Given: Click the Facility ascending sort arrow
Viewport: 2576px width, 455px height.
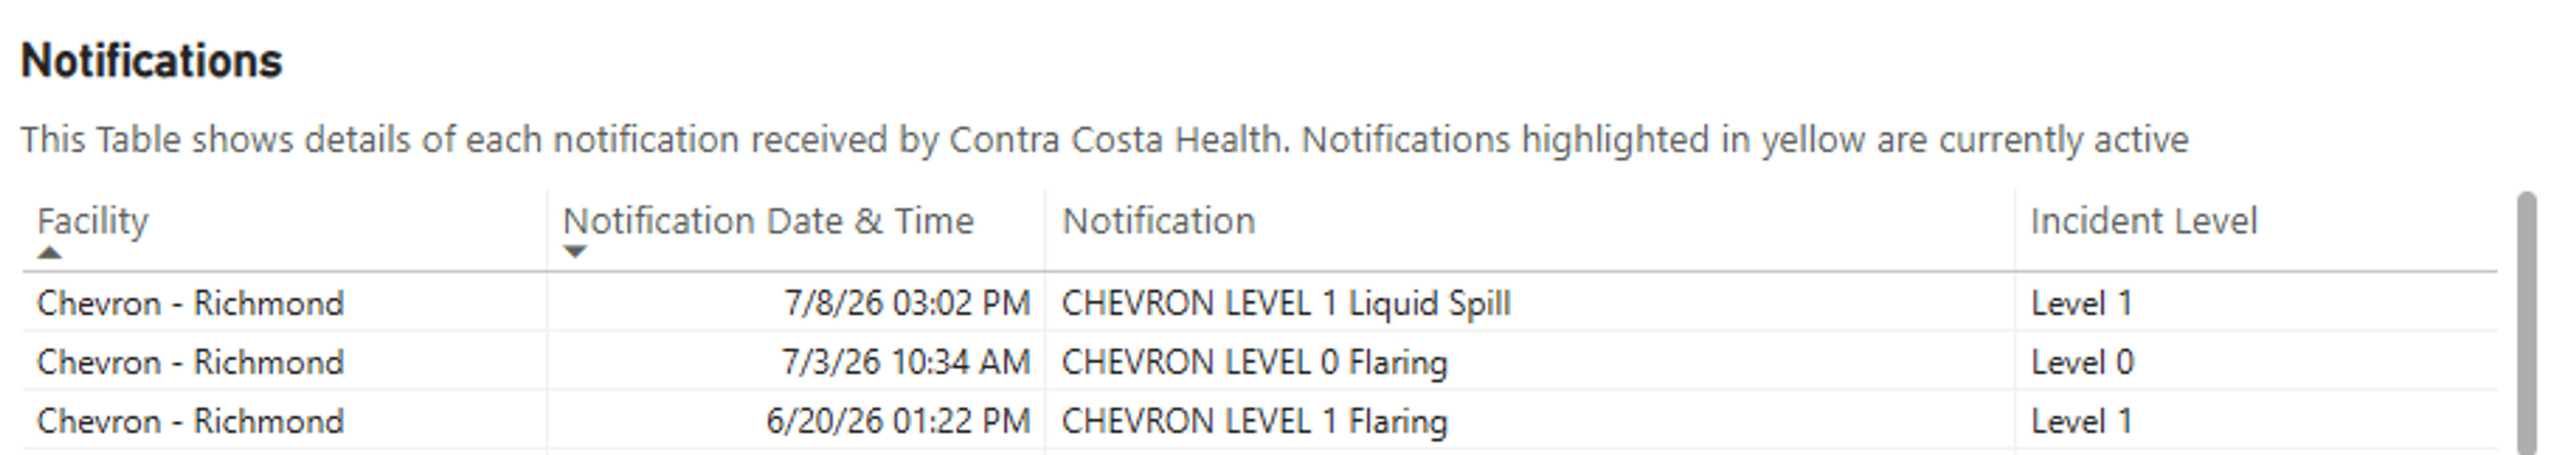Looking at the screenshot, I should (x=49, y=253).
